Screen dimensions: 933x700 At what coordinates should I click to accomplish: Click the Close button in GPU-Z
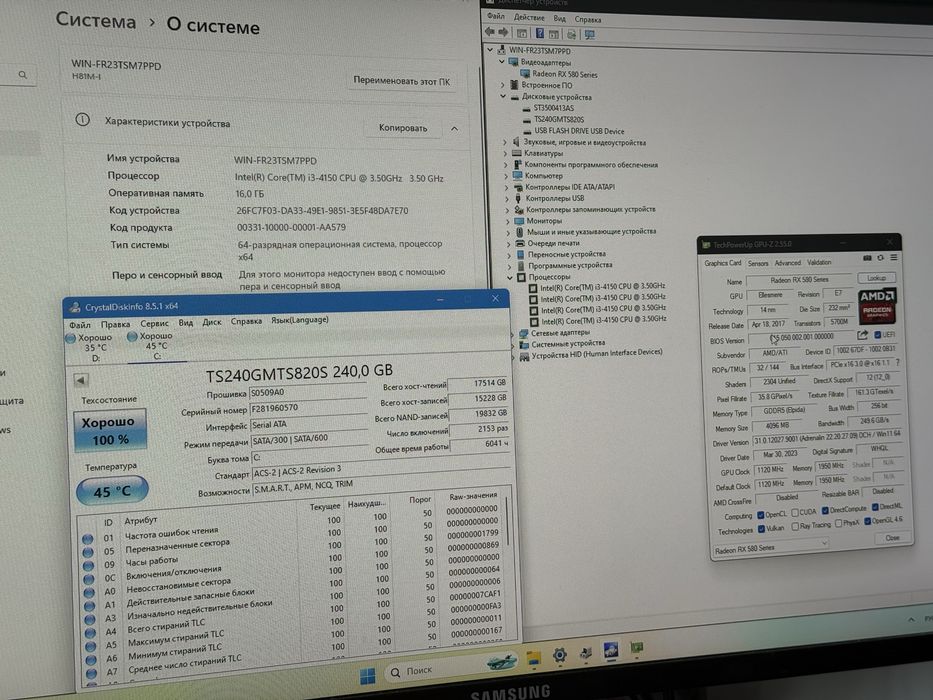(892, 538)
